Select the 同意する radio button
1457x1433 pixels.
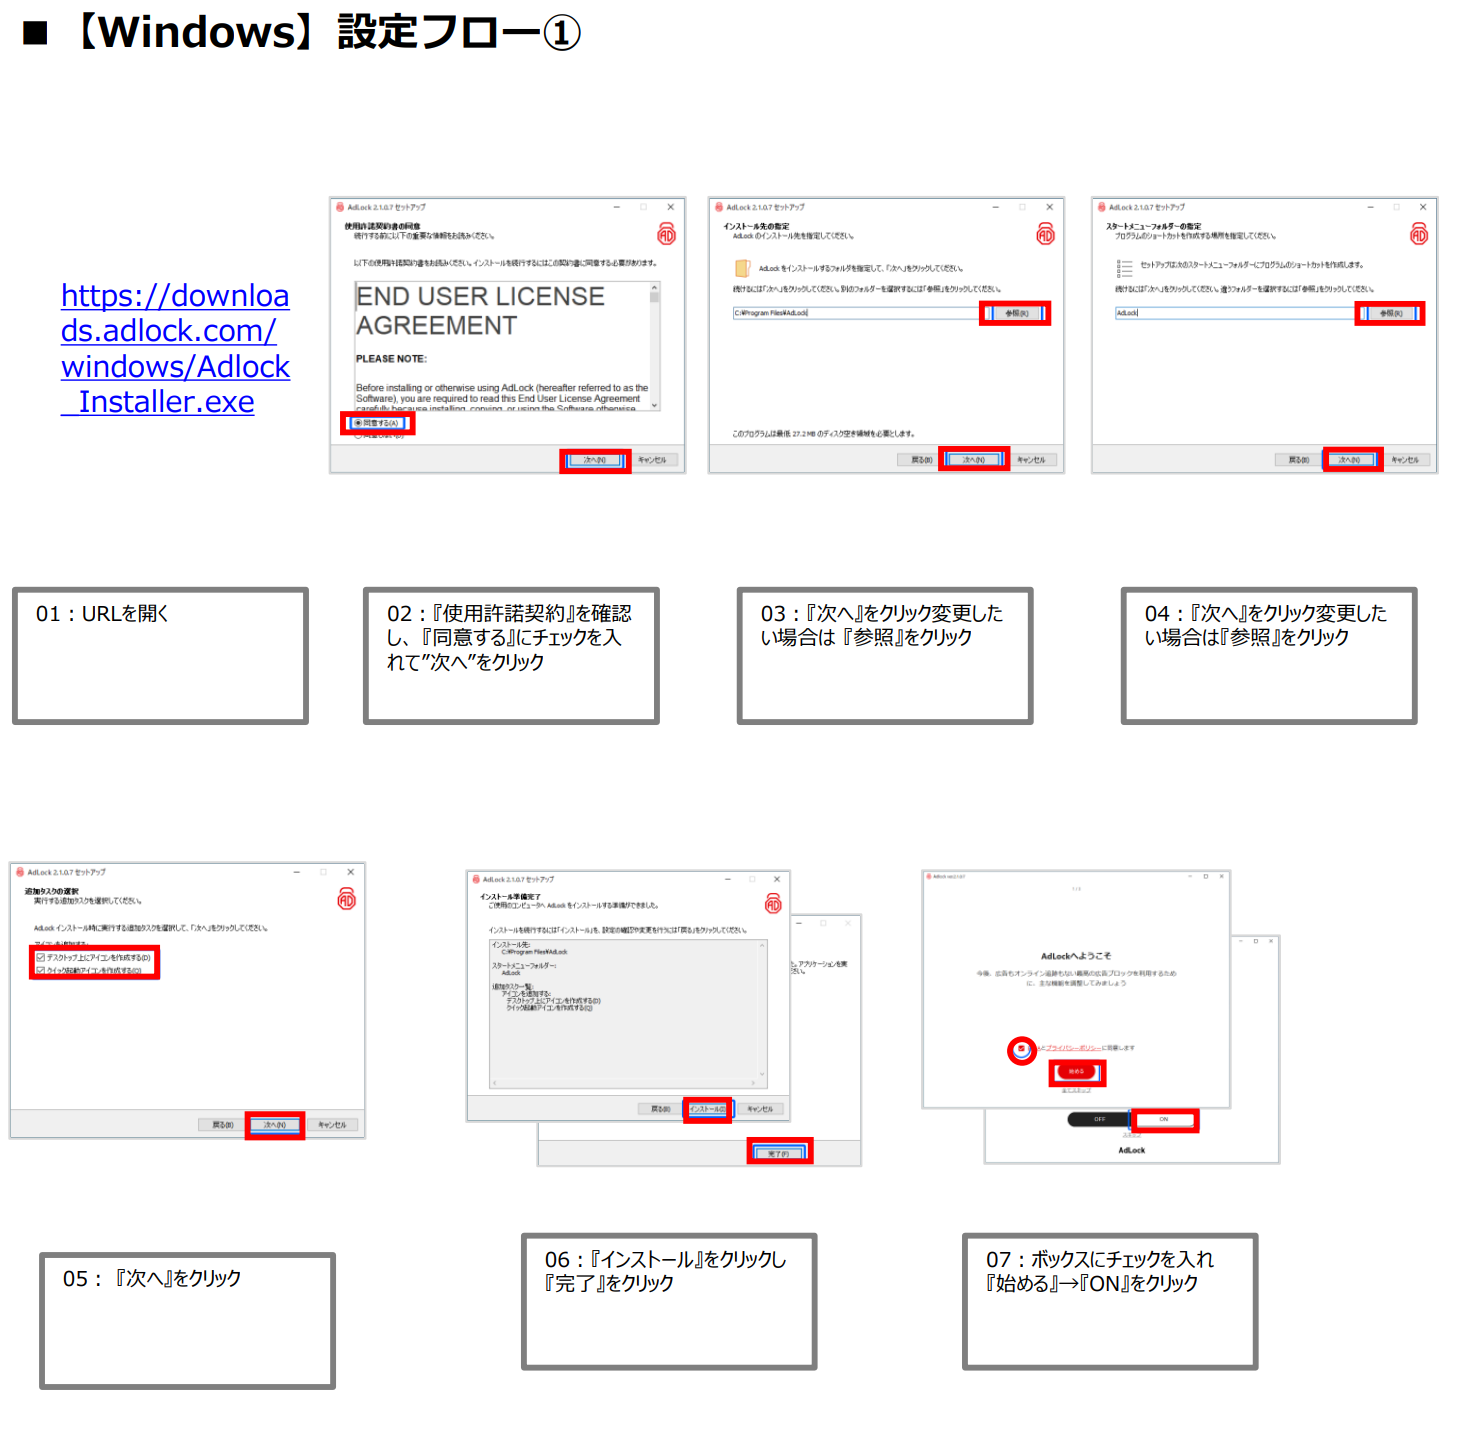point(358,423)
